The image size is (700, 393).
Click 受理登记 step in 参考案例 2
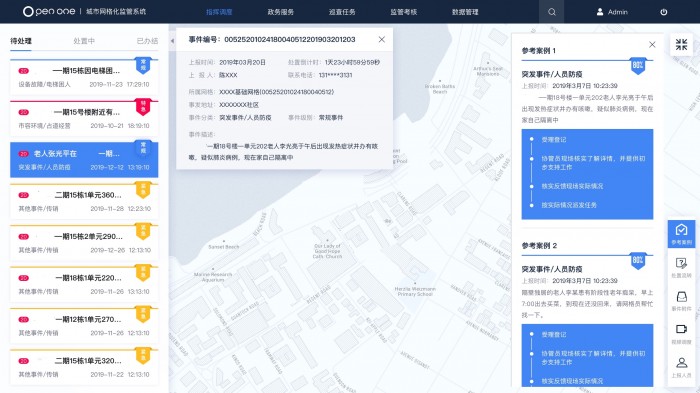(x=554, y=334)
